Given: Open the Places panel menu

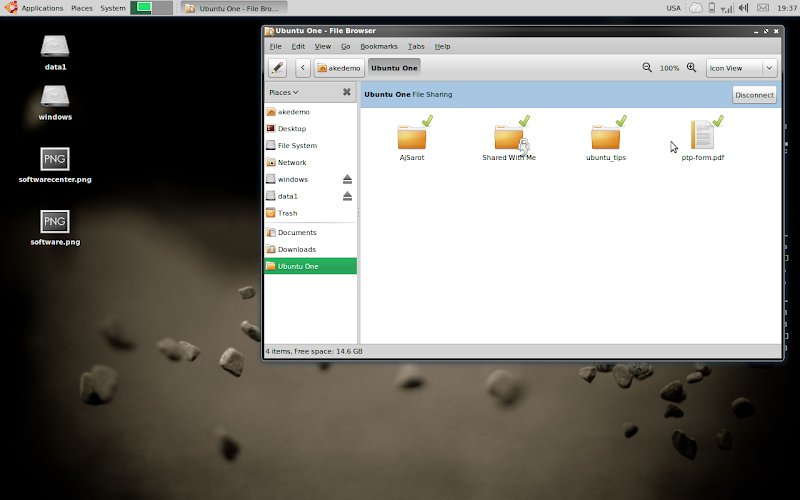Looking at the screenshot, I should (x=82, y=8).
